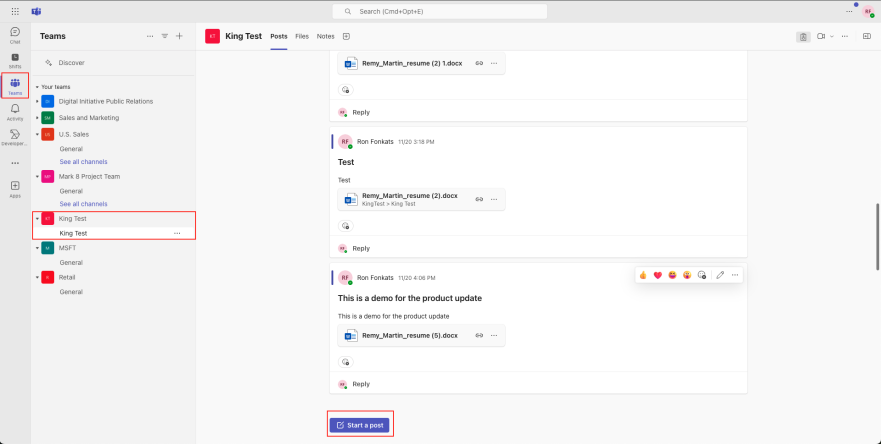Open Meet dropdown arrow
This screenshot has height=444, width=881.
[832, 37]
